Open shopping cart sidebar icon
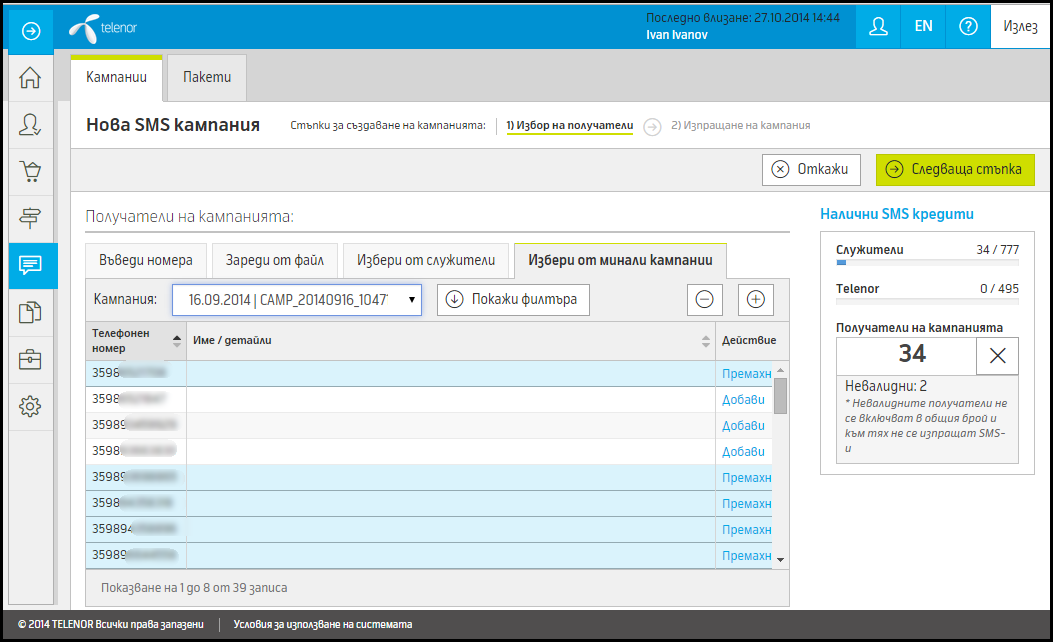Viewport: 1053px width, 642px height. pyautogui.click(x=30, y=172)
